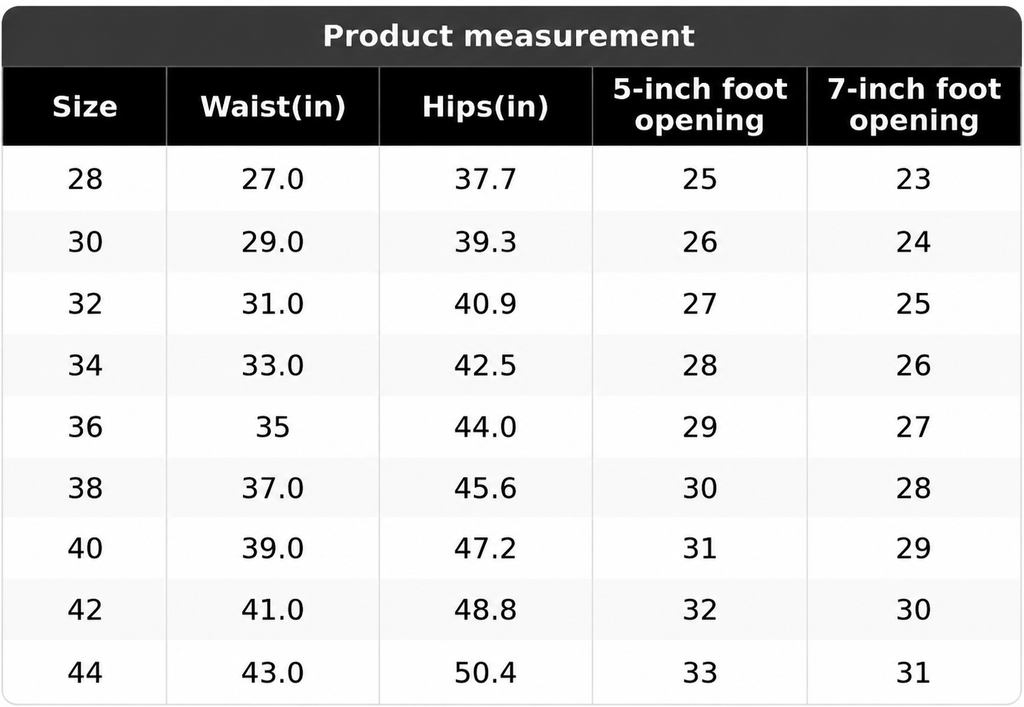1024x707 pixels.
Task: Click the hips value 50.4
Action: coord(485,672)
